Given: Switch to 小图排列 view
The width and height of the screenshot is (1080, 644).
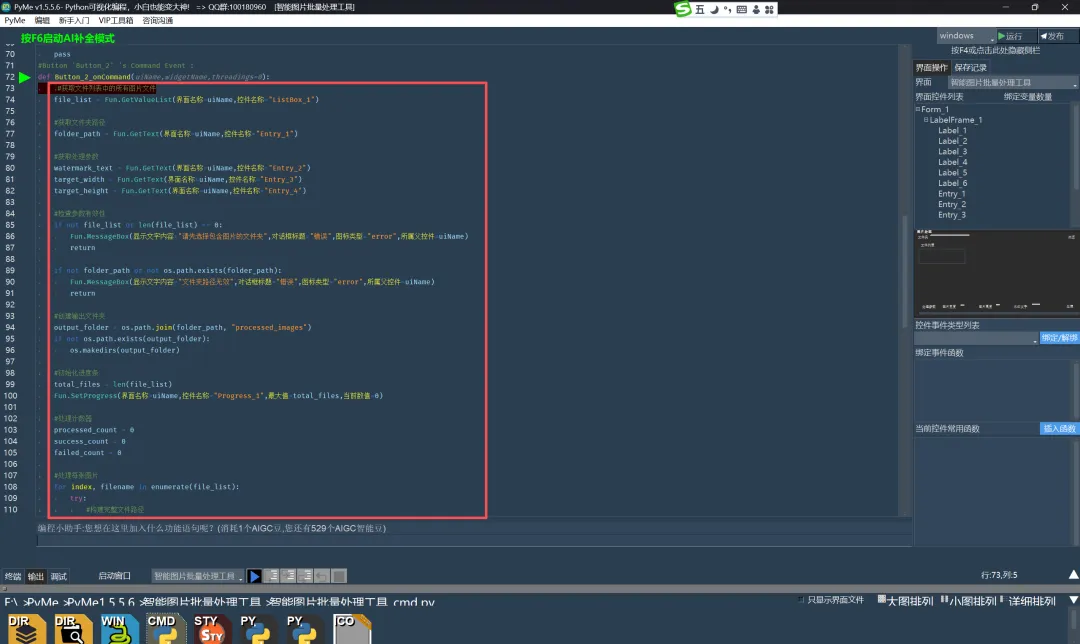Looking at the screenshot, I should pyautogui.click(x=968, y=601).
